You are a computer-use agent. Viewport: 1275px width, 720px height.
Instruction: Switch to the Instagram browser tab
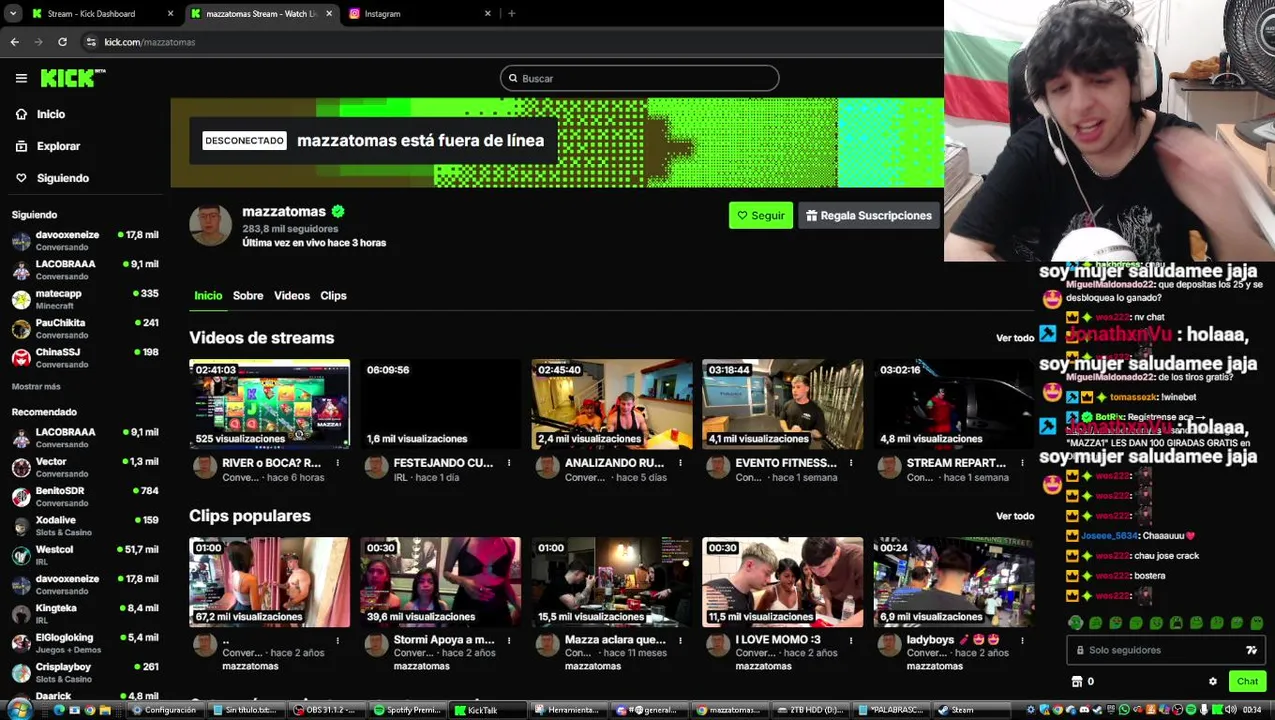point(418,14)
